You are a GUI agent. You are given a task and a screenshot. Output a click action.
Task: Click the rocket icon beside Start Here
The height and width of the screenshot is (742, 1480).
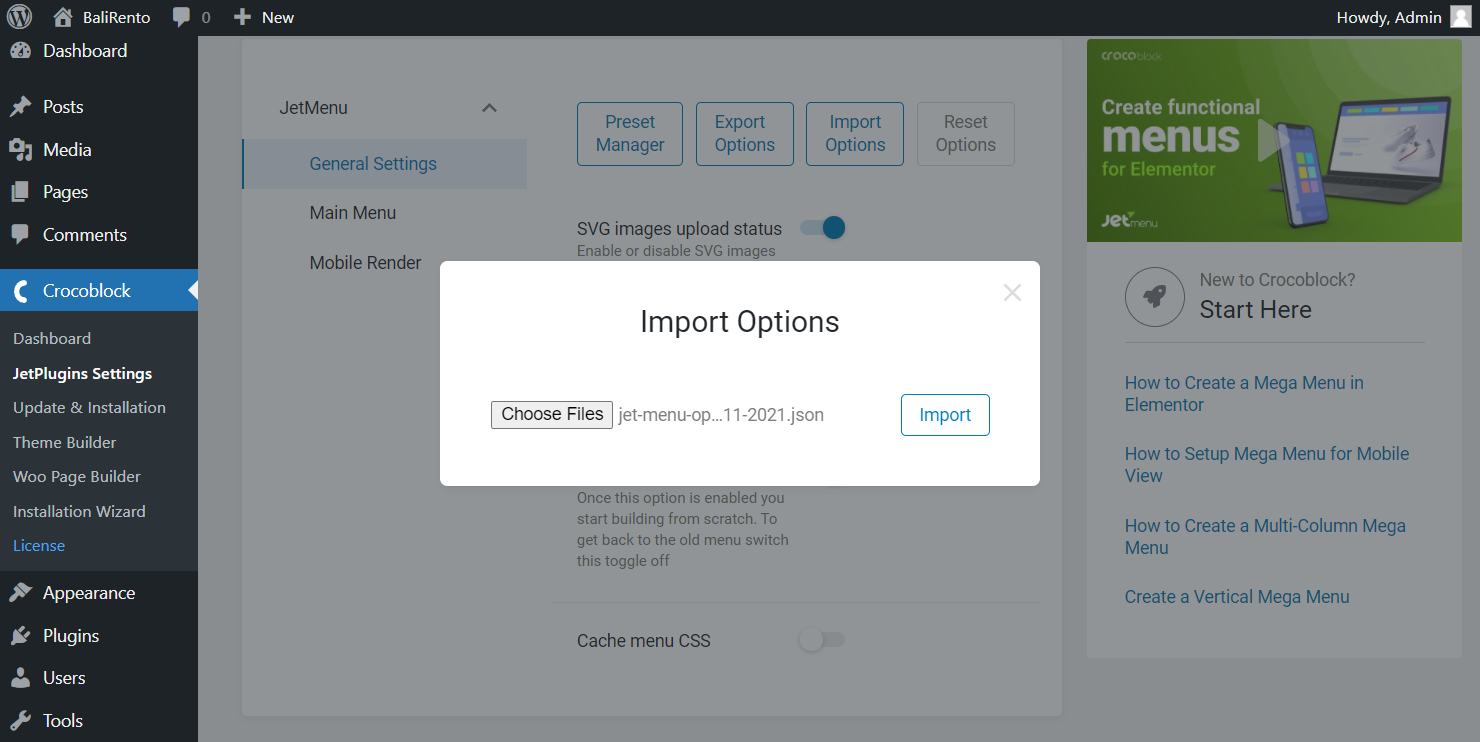(1154, 297)
